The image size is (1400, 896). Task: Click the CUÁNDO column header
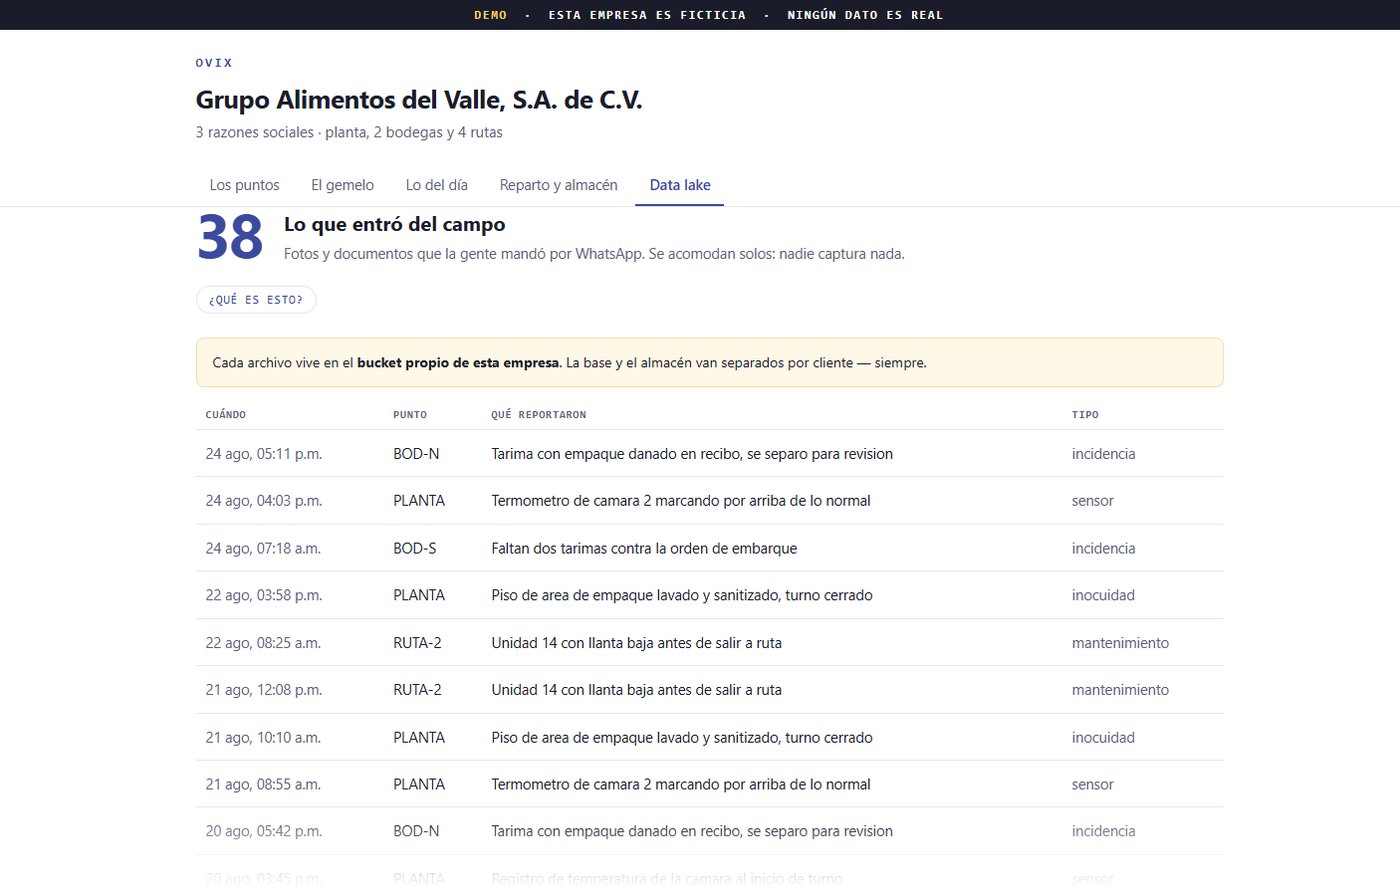coord(226,415)
